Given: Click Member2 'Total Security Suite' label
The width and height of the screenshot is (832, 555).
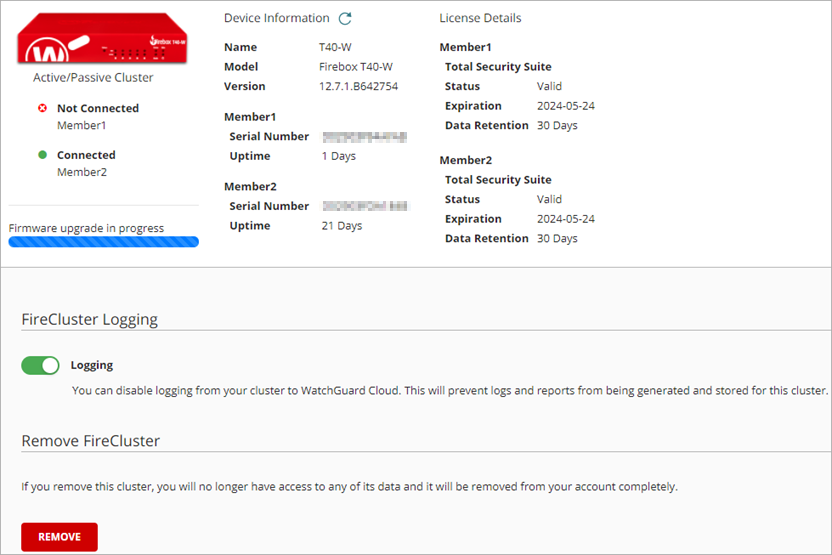Looking at the screenshot, I should (498, 180).
